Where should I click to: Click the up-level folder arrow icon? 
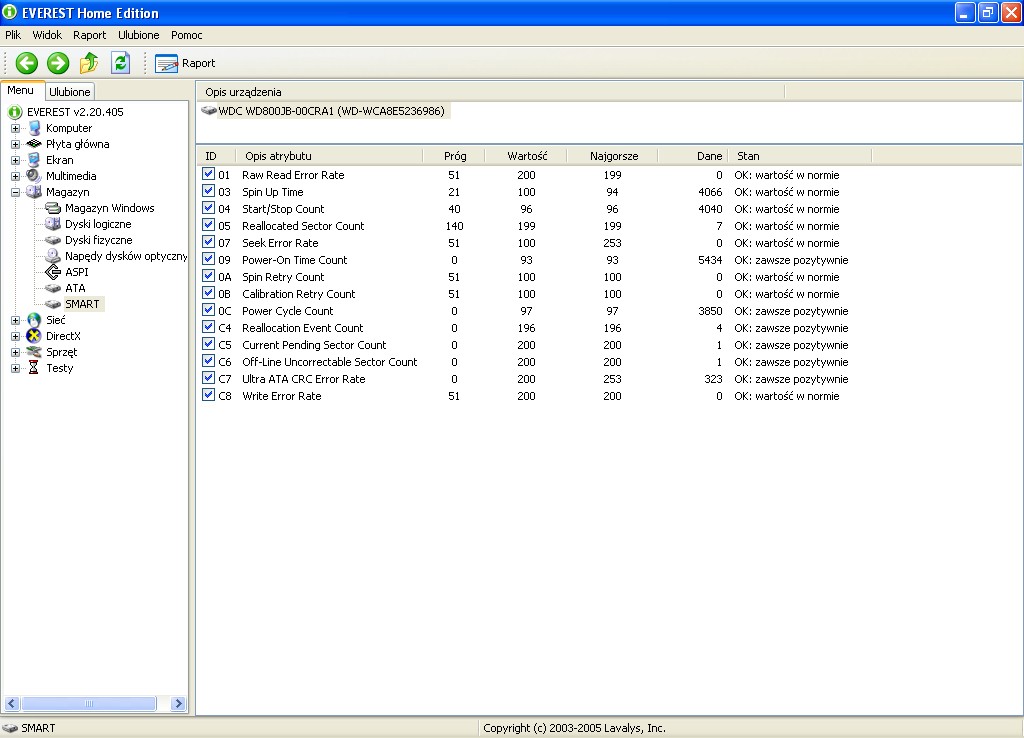[x=89, y=63]
